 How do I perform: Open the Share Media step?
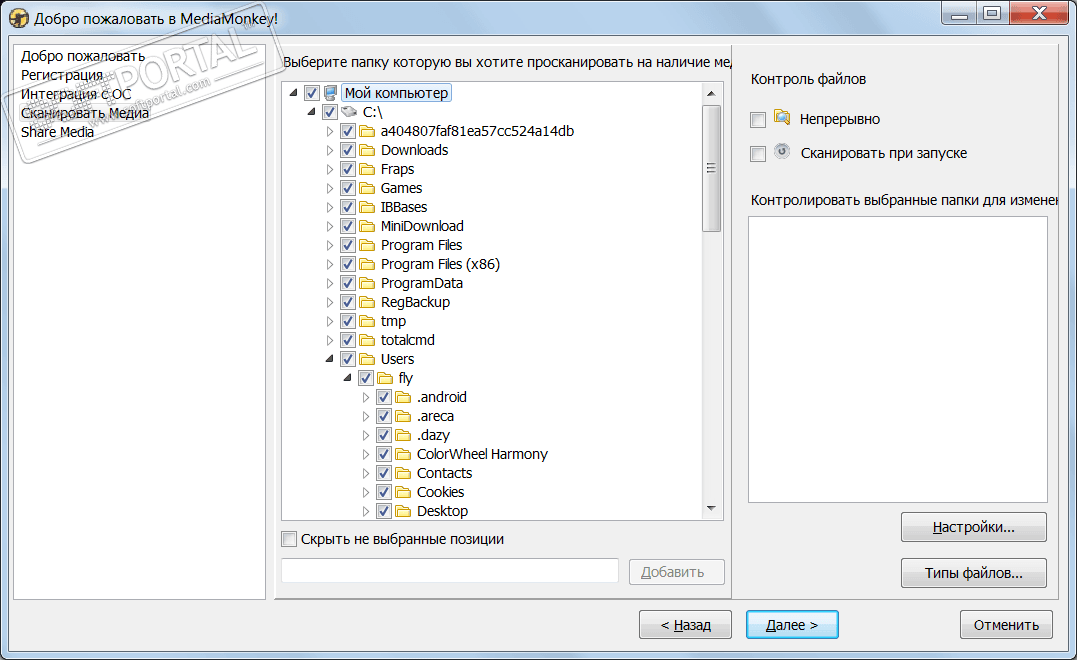pyautogui.click(x=57, y=132)
